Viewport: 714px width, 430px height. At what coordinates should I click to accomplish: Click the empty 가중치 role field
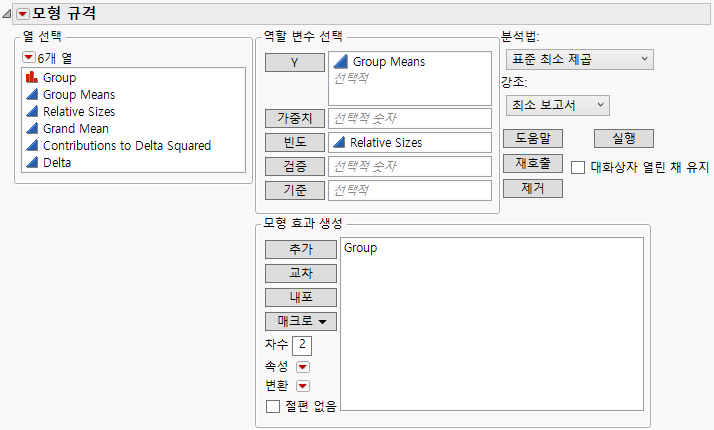410,118
